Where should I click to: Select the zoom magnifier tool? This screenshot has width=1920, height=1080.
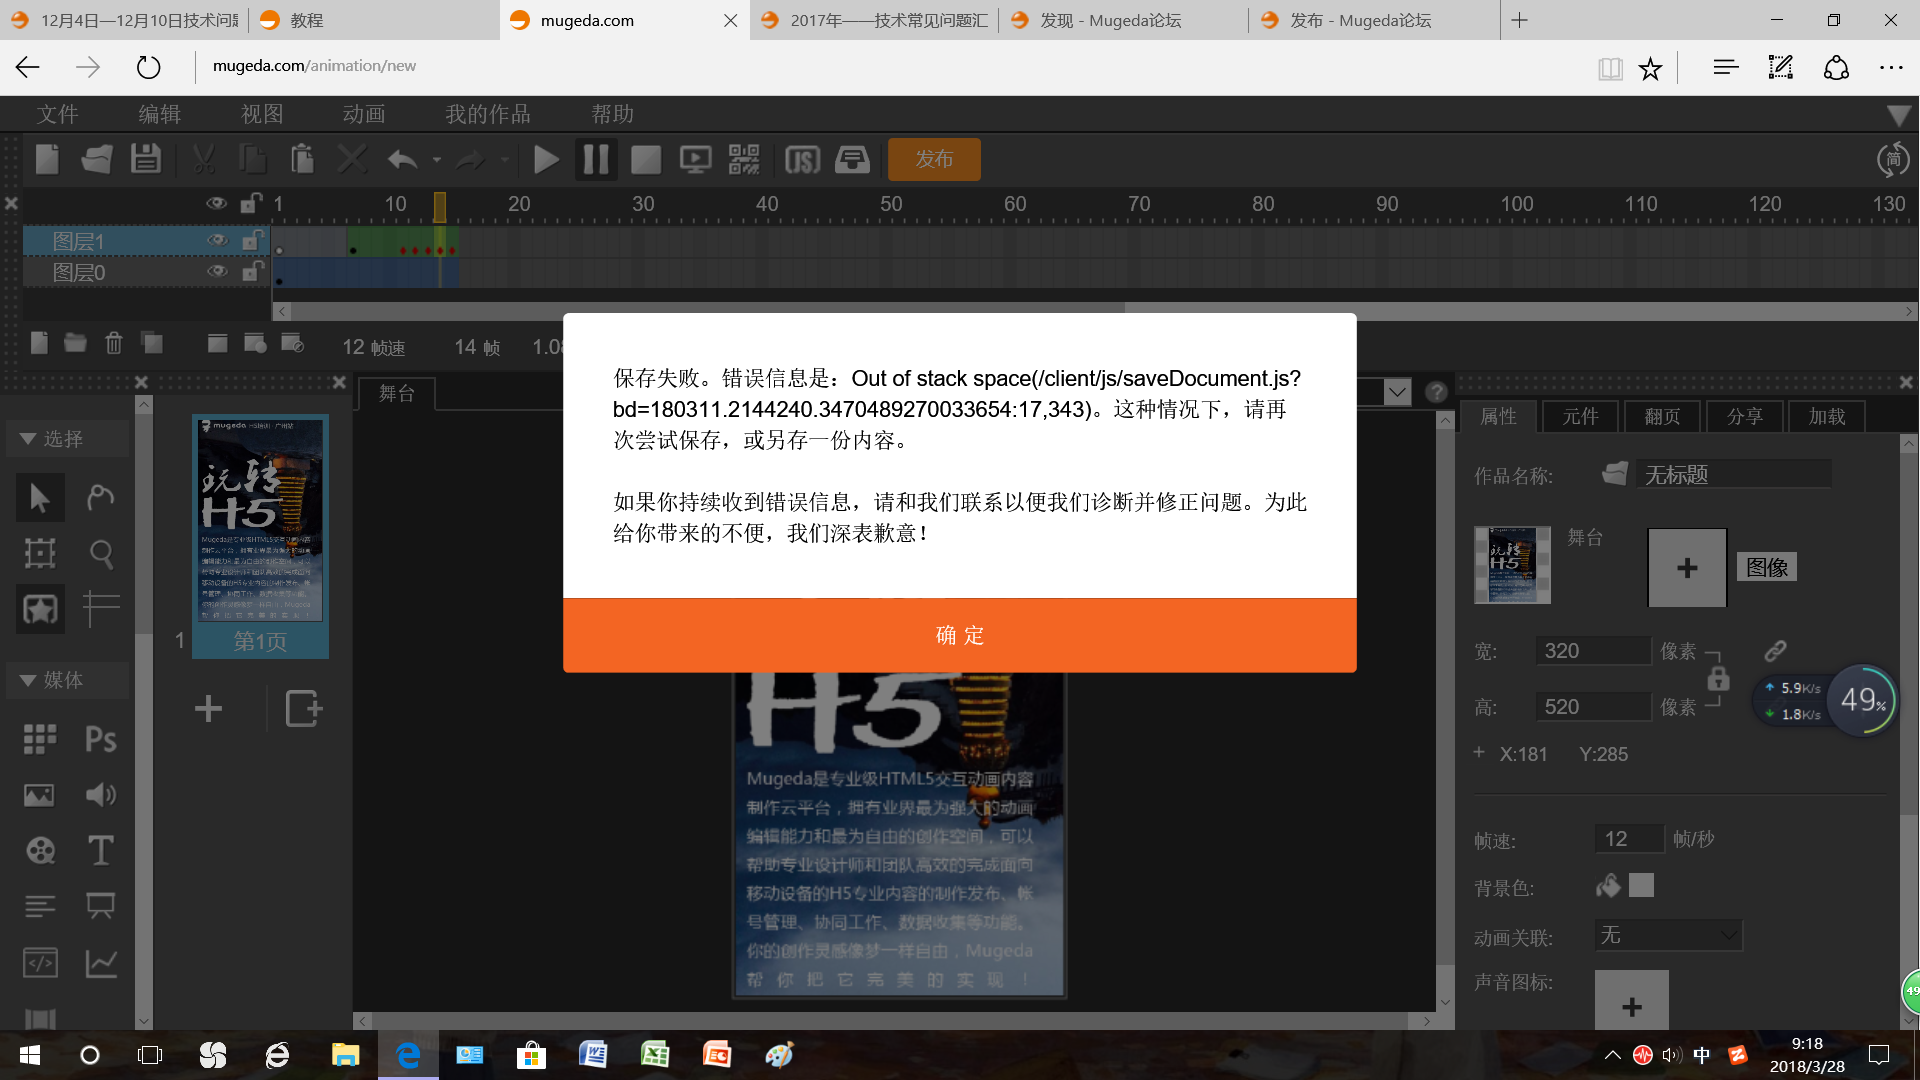(100, 553)
